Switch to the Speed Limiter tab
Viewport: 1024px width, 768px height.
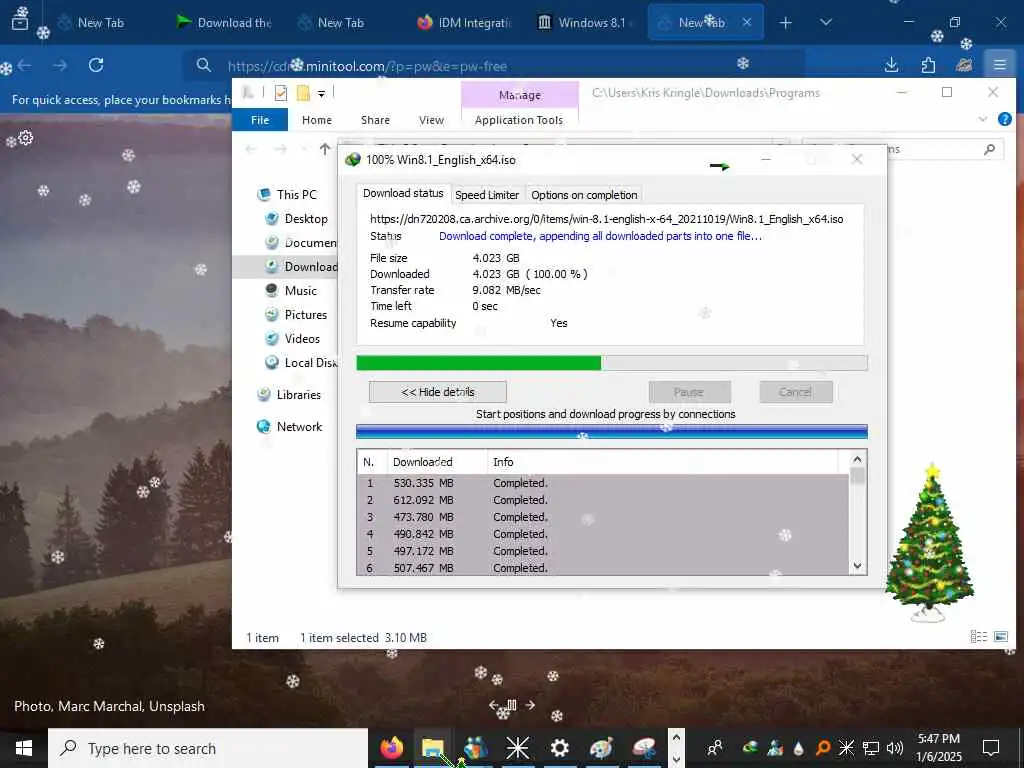pos(487,195)
